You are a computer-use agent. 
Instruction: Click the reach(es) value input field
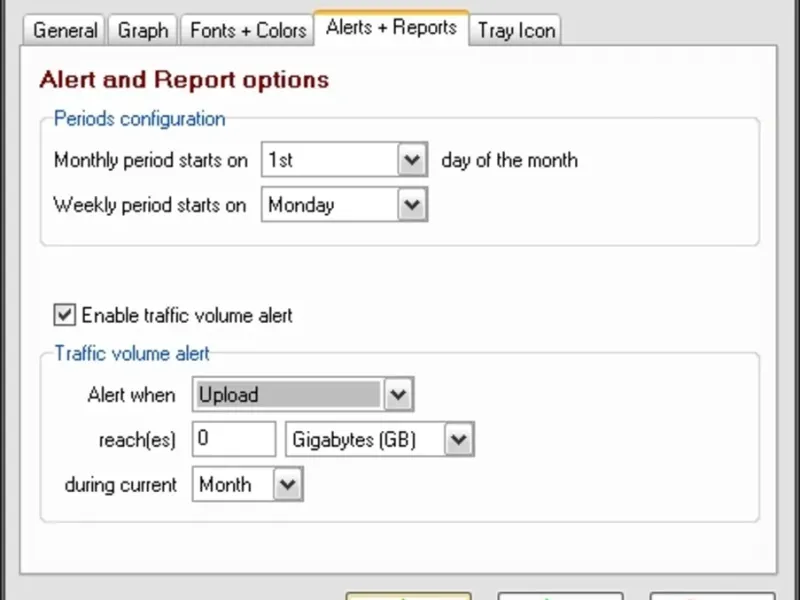tap(234, 439)
